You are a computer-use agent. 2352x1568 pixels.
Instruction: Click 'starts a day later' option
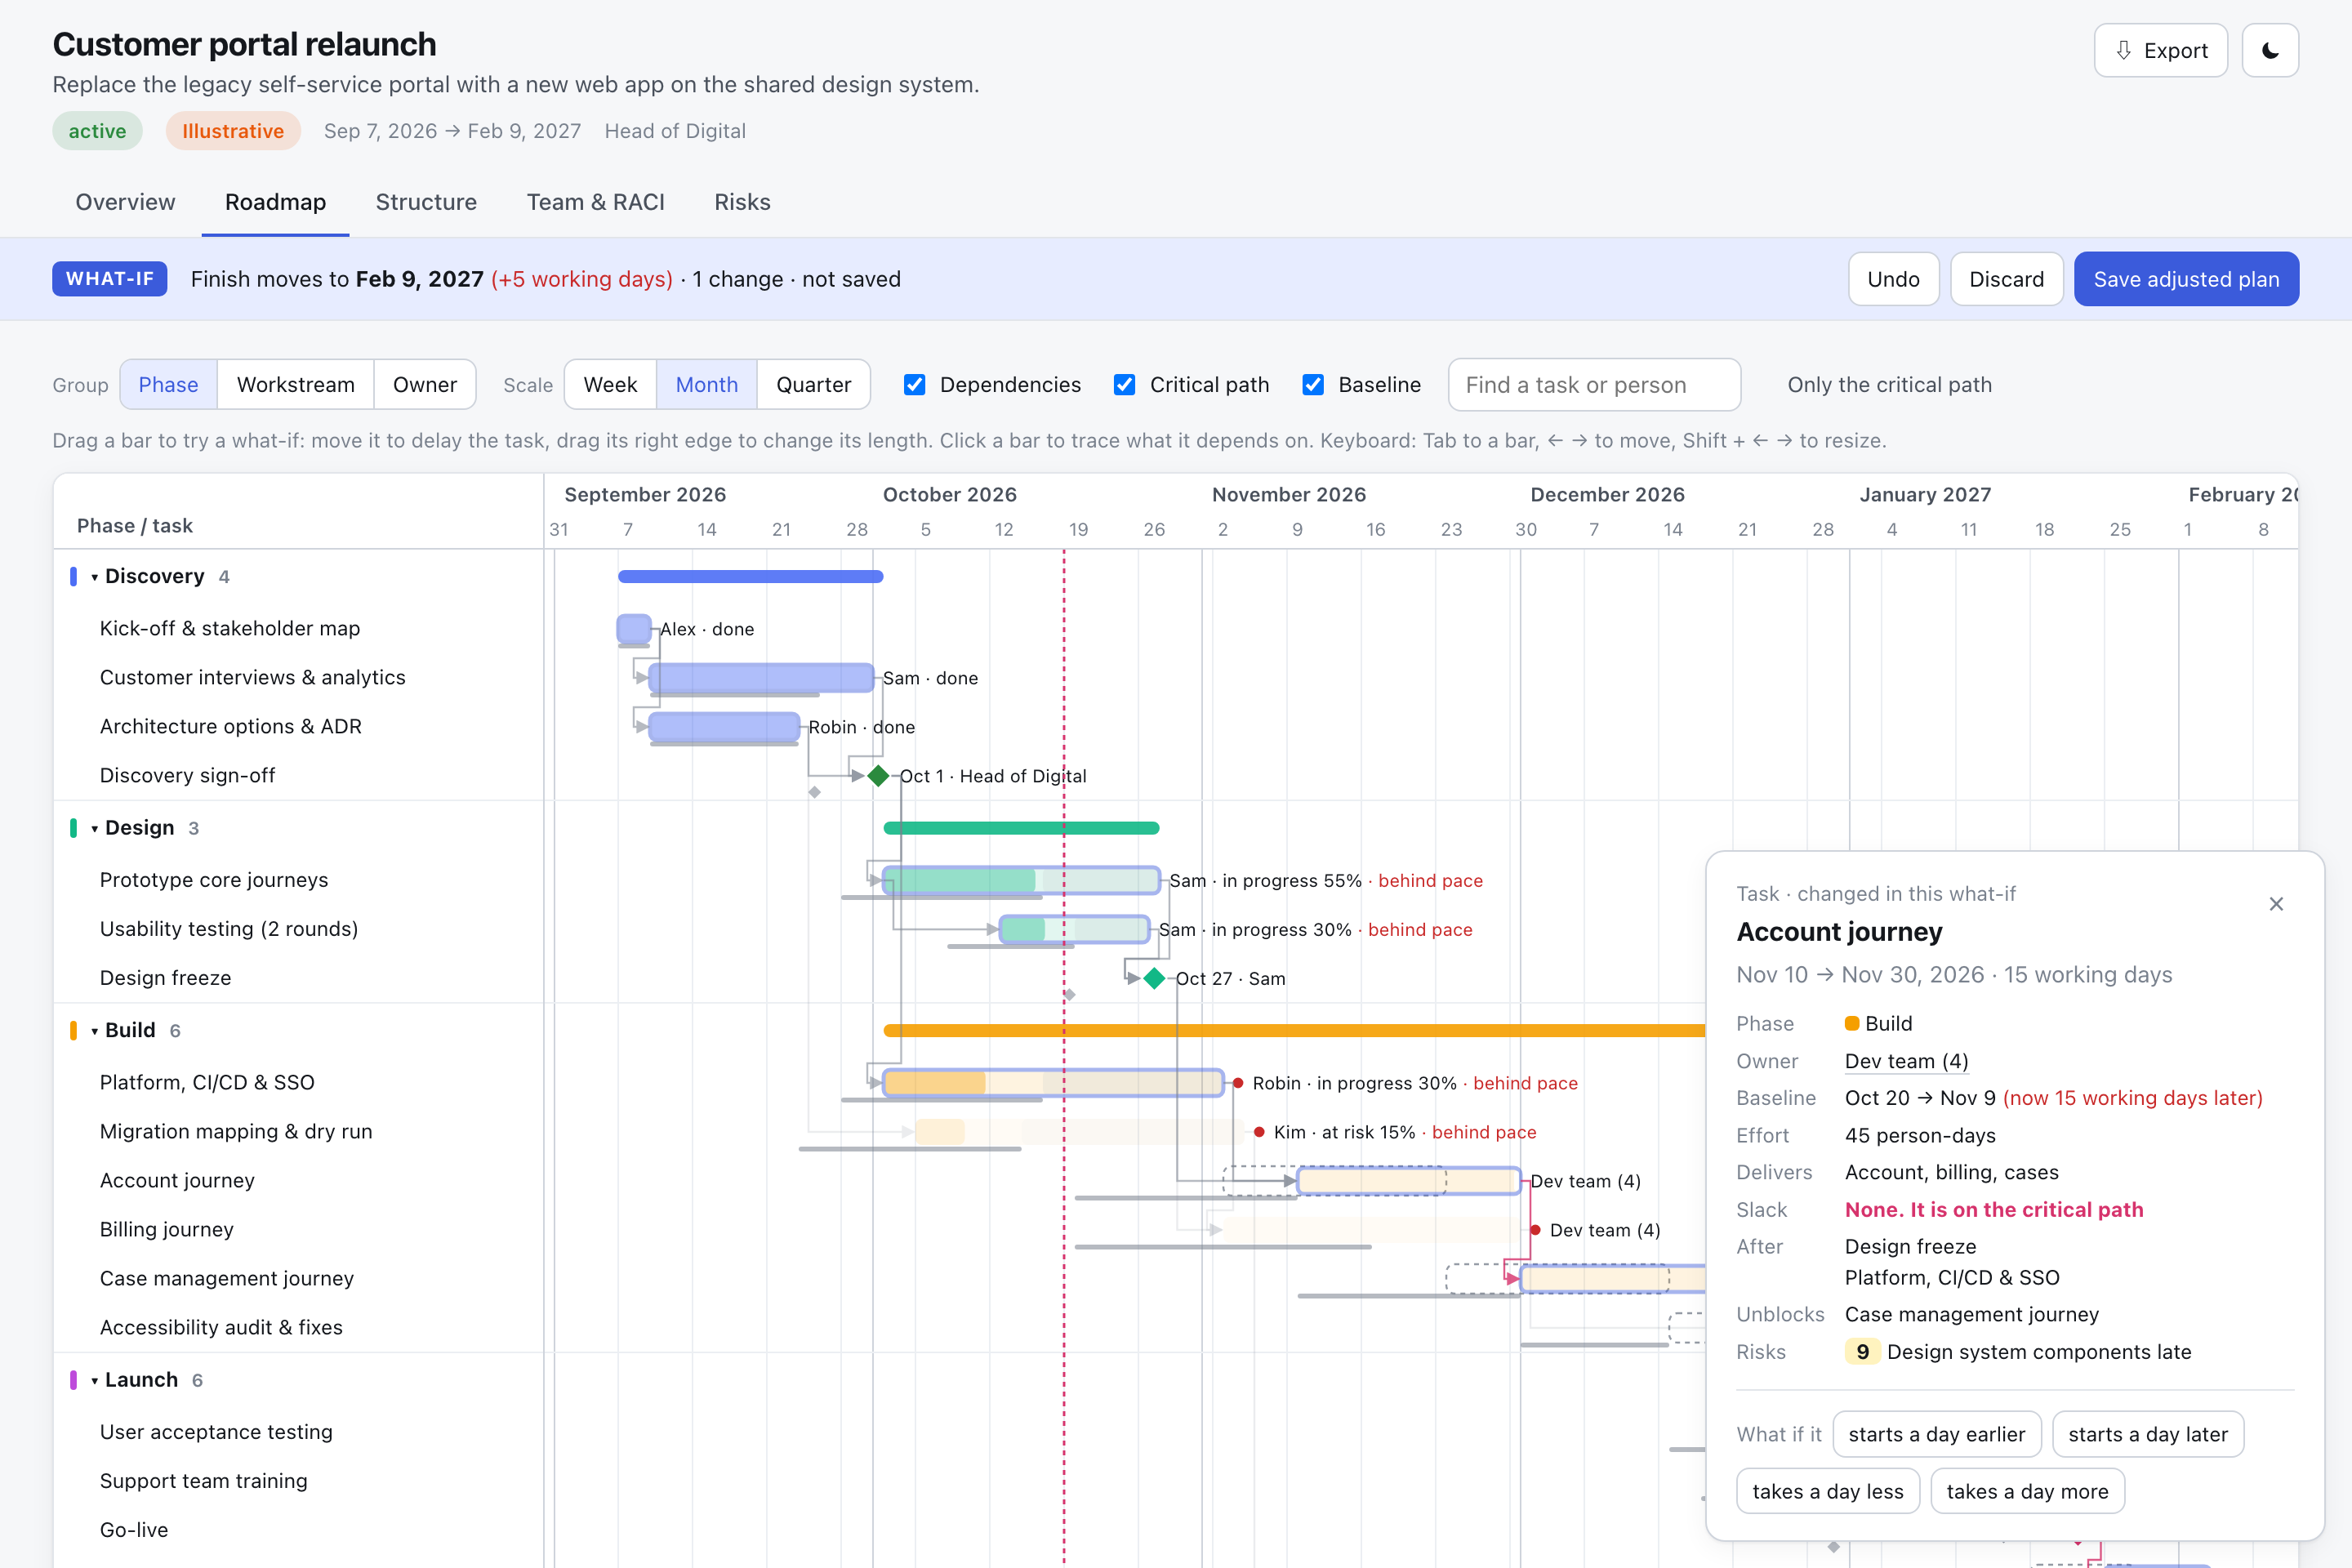(2148, 1434)
